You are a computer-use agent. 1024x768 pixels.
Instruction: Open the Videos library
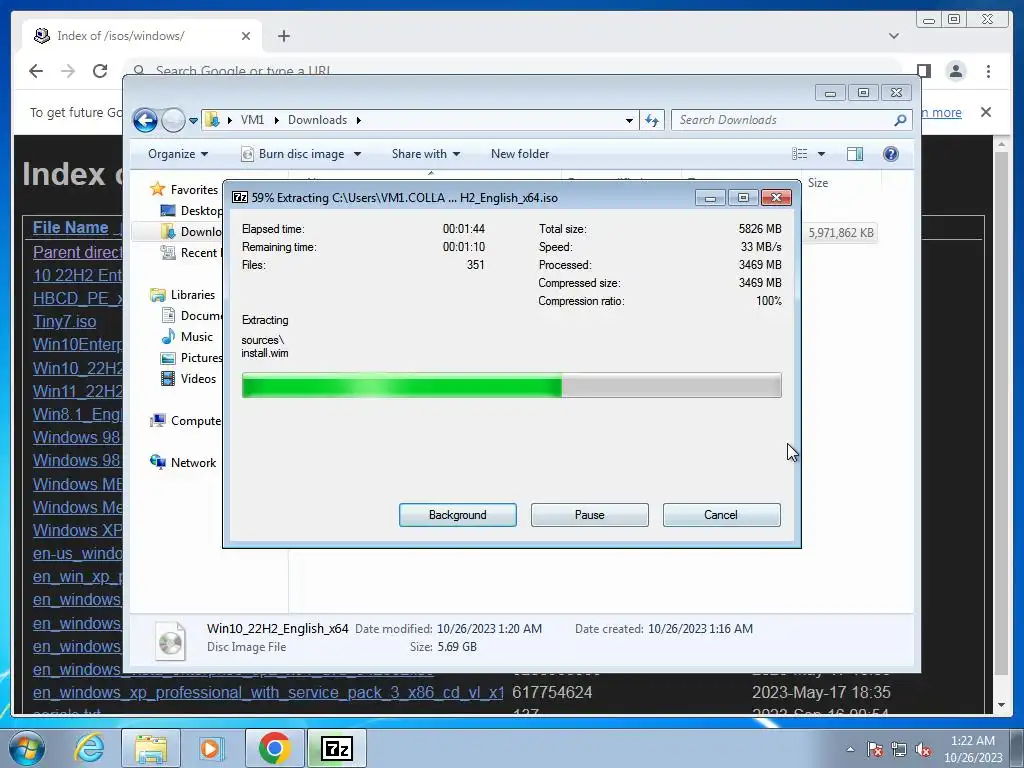tap(189, 379)
